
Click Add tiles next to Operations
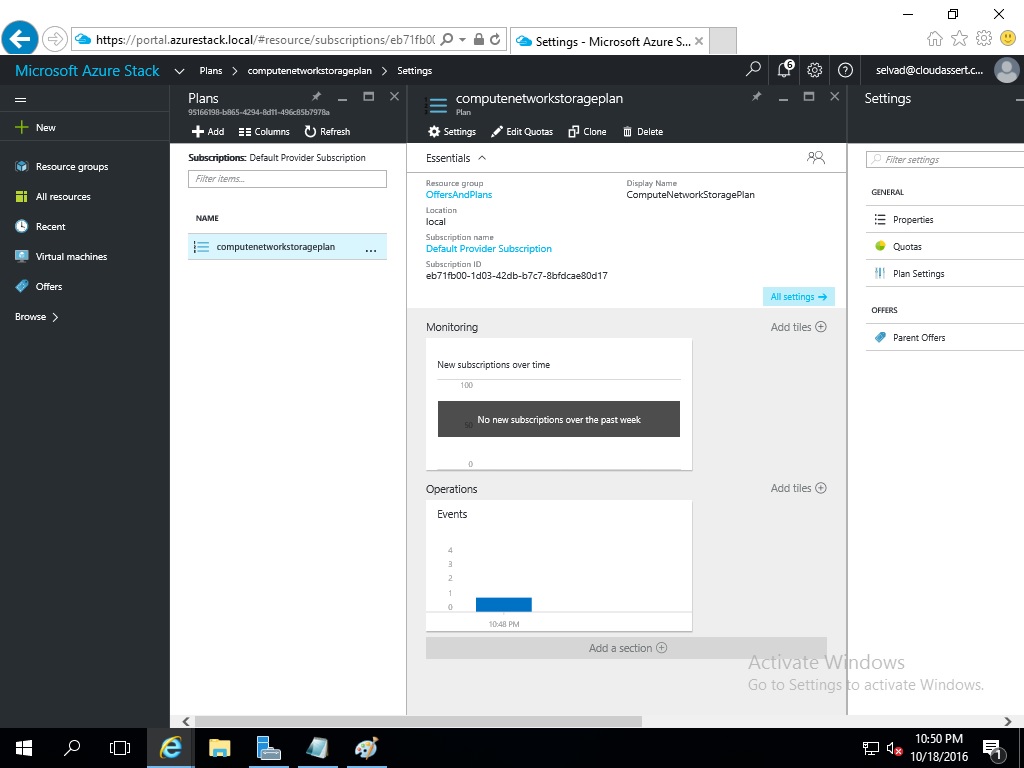798,488
